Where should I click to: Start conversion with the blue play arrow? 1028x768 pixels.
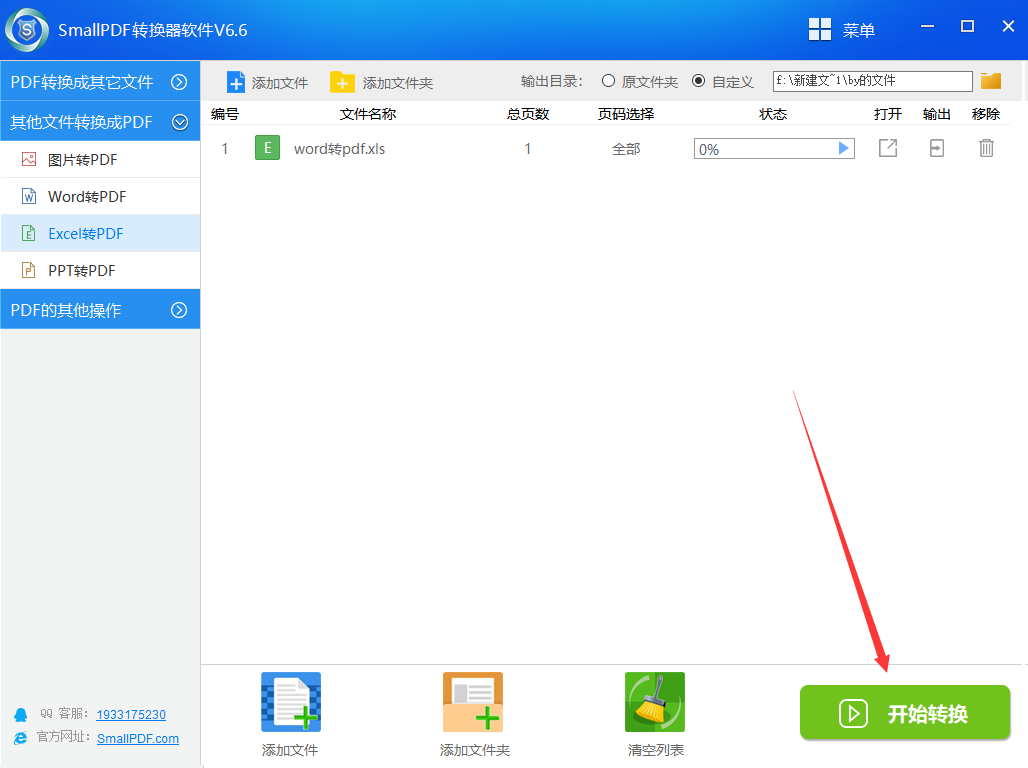[844, 149]
